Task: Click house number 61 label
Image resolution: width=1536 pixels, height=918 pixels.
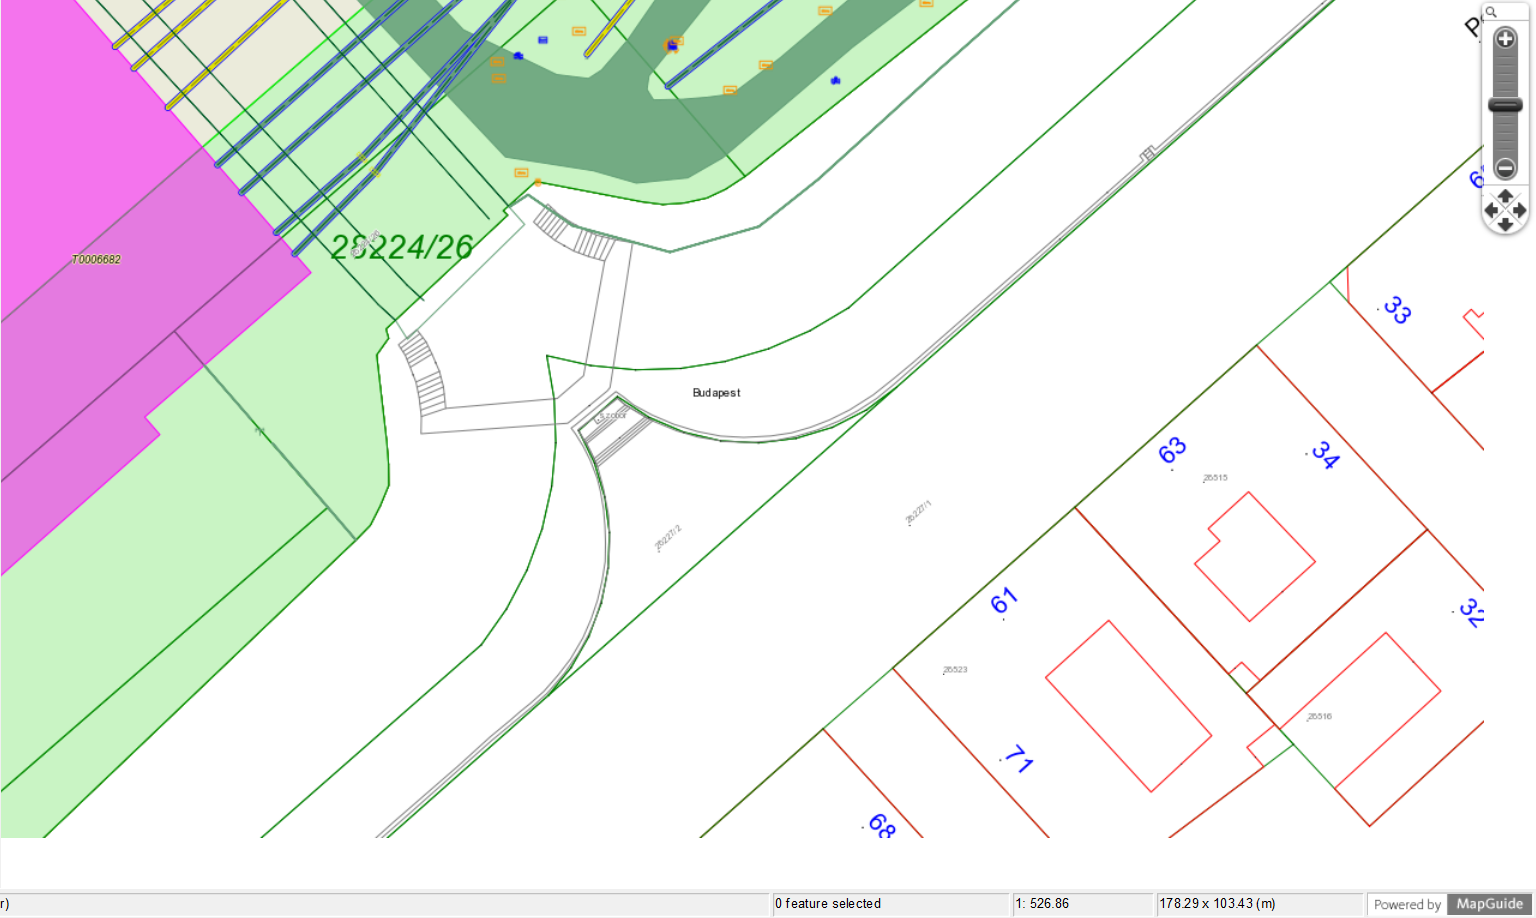Action: [x=1004, y=601]
